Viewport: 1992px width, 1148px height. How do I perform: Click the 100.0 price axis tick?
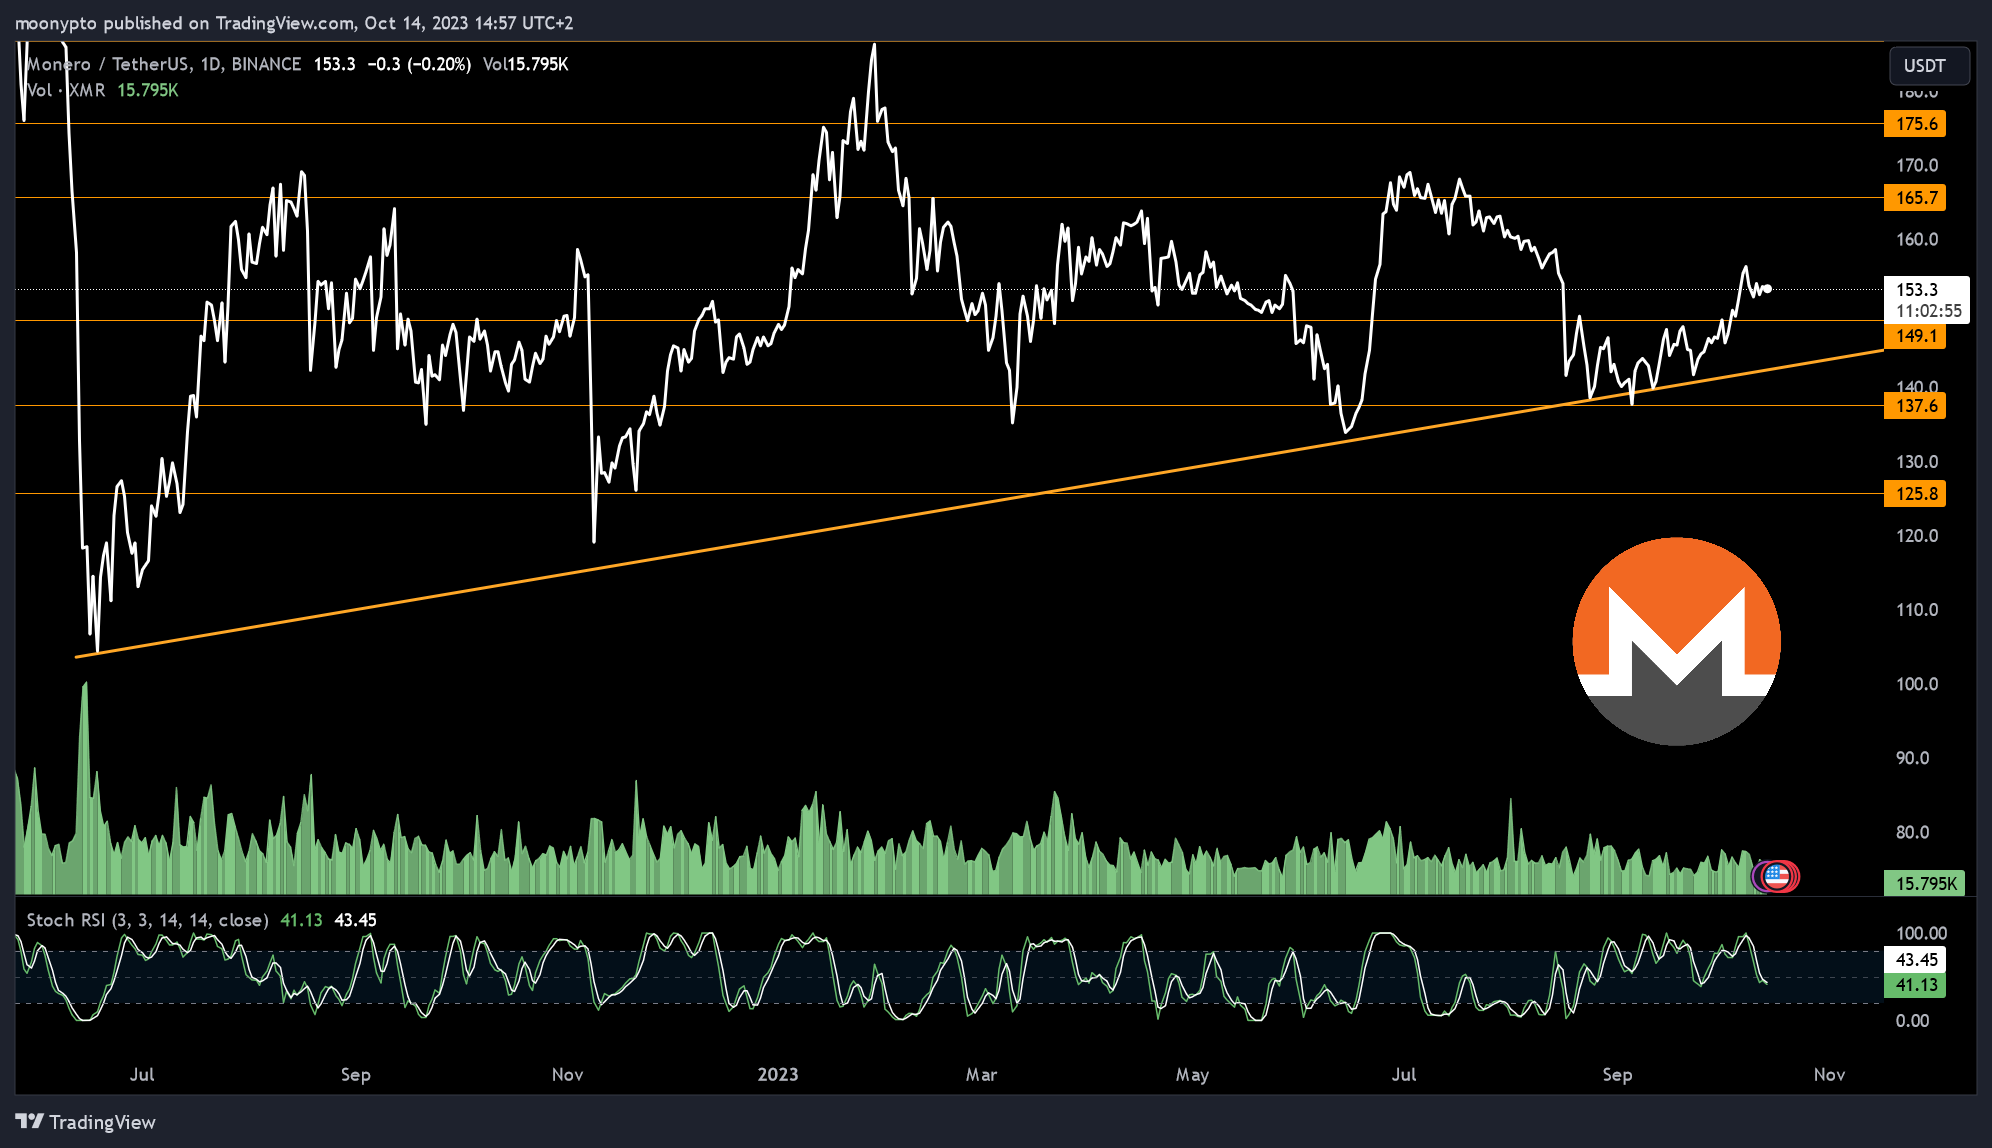[1917, 684]
